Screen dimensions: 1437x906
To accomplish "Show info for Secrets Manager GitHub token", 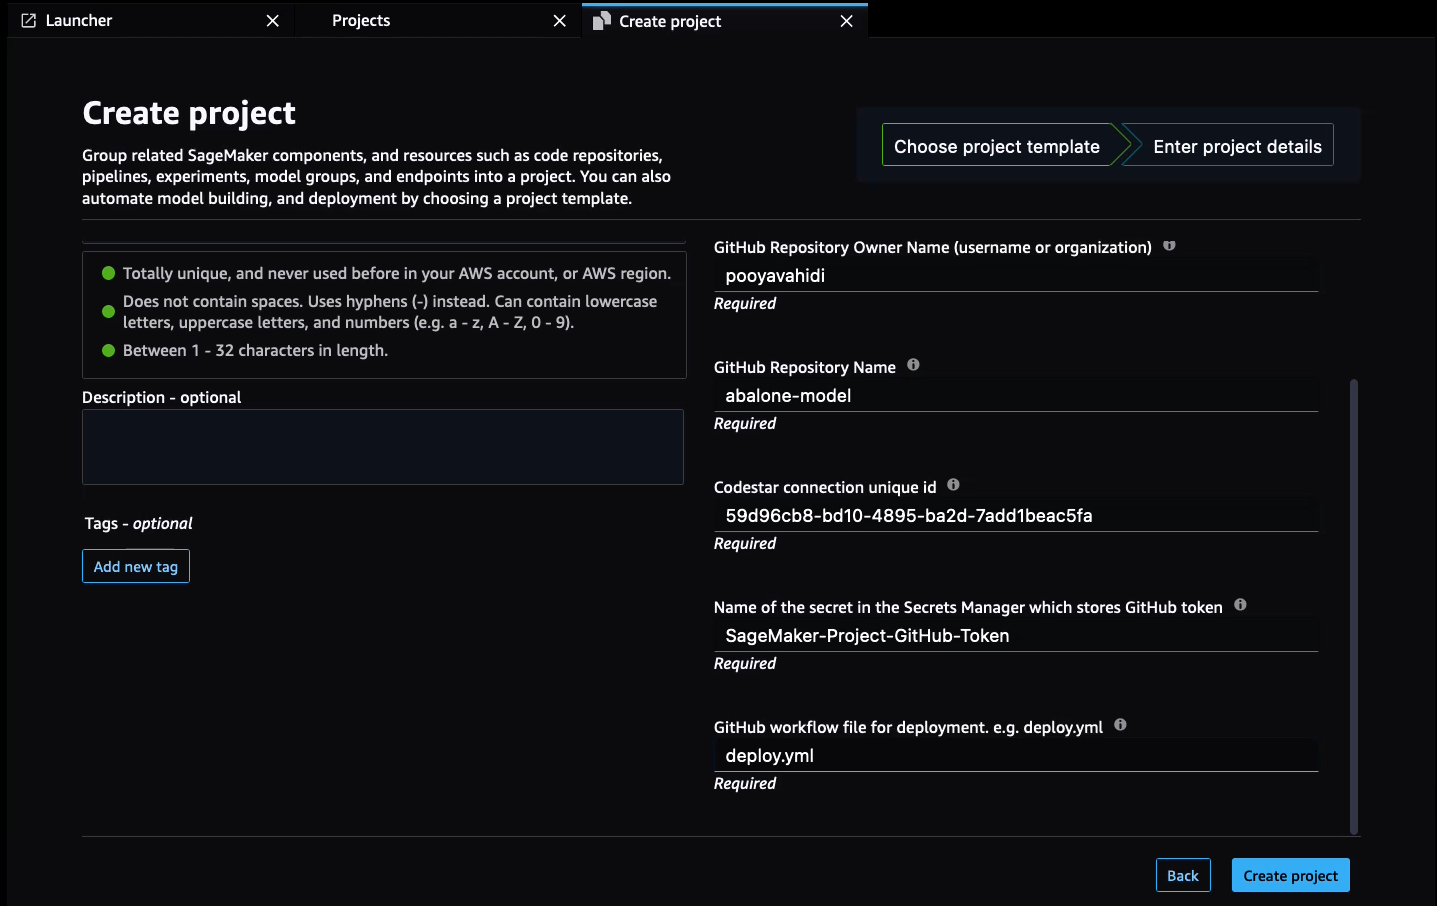I will (1240, 605).
